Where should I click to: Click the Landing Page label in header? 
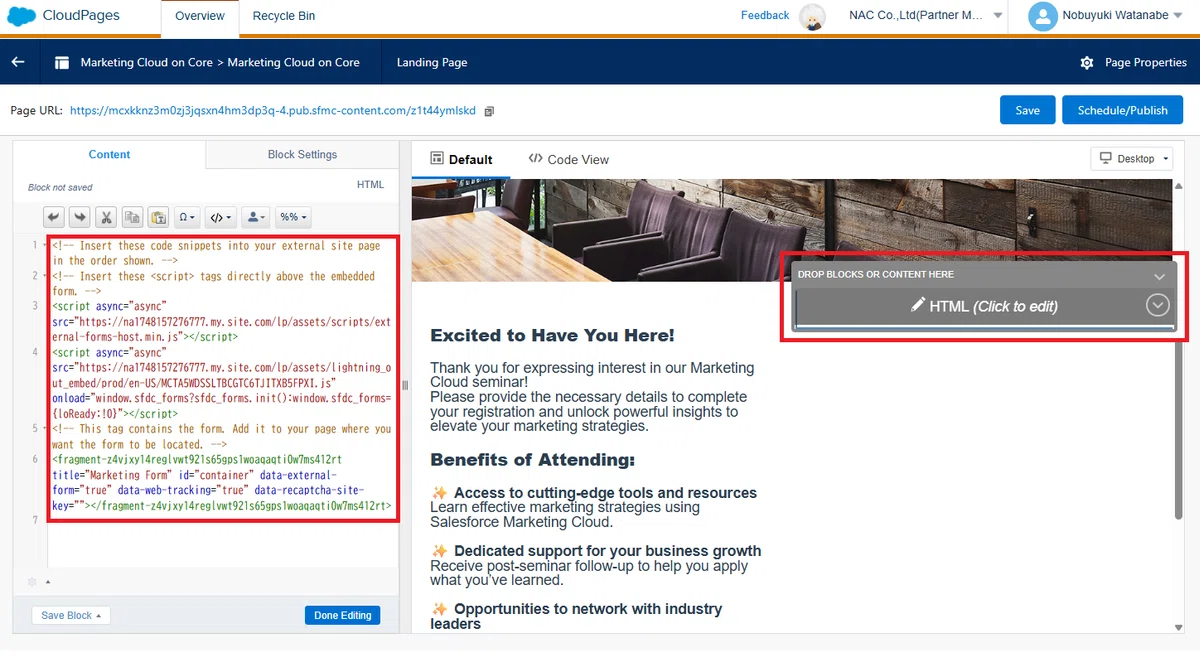(432, 62)
